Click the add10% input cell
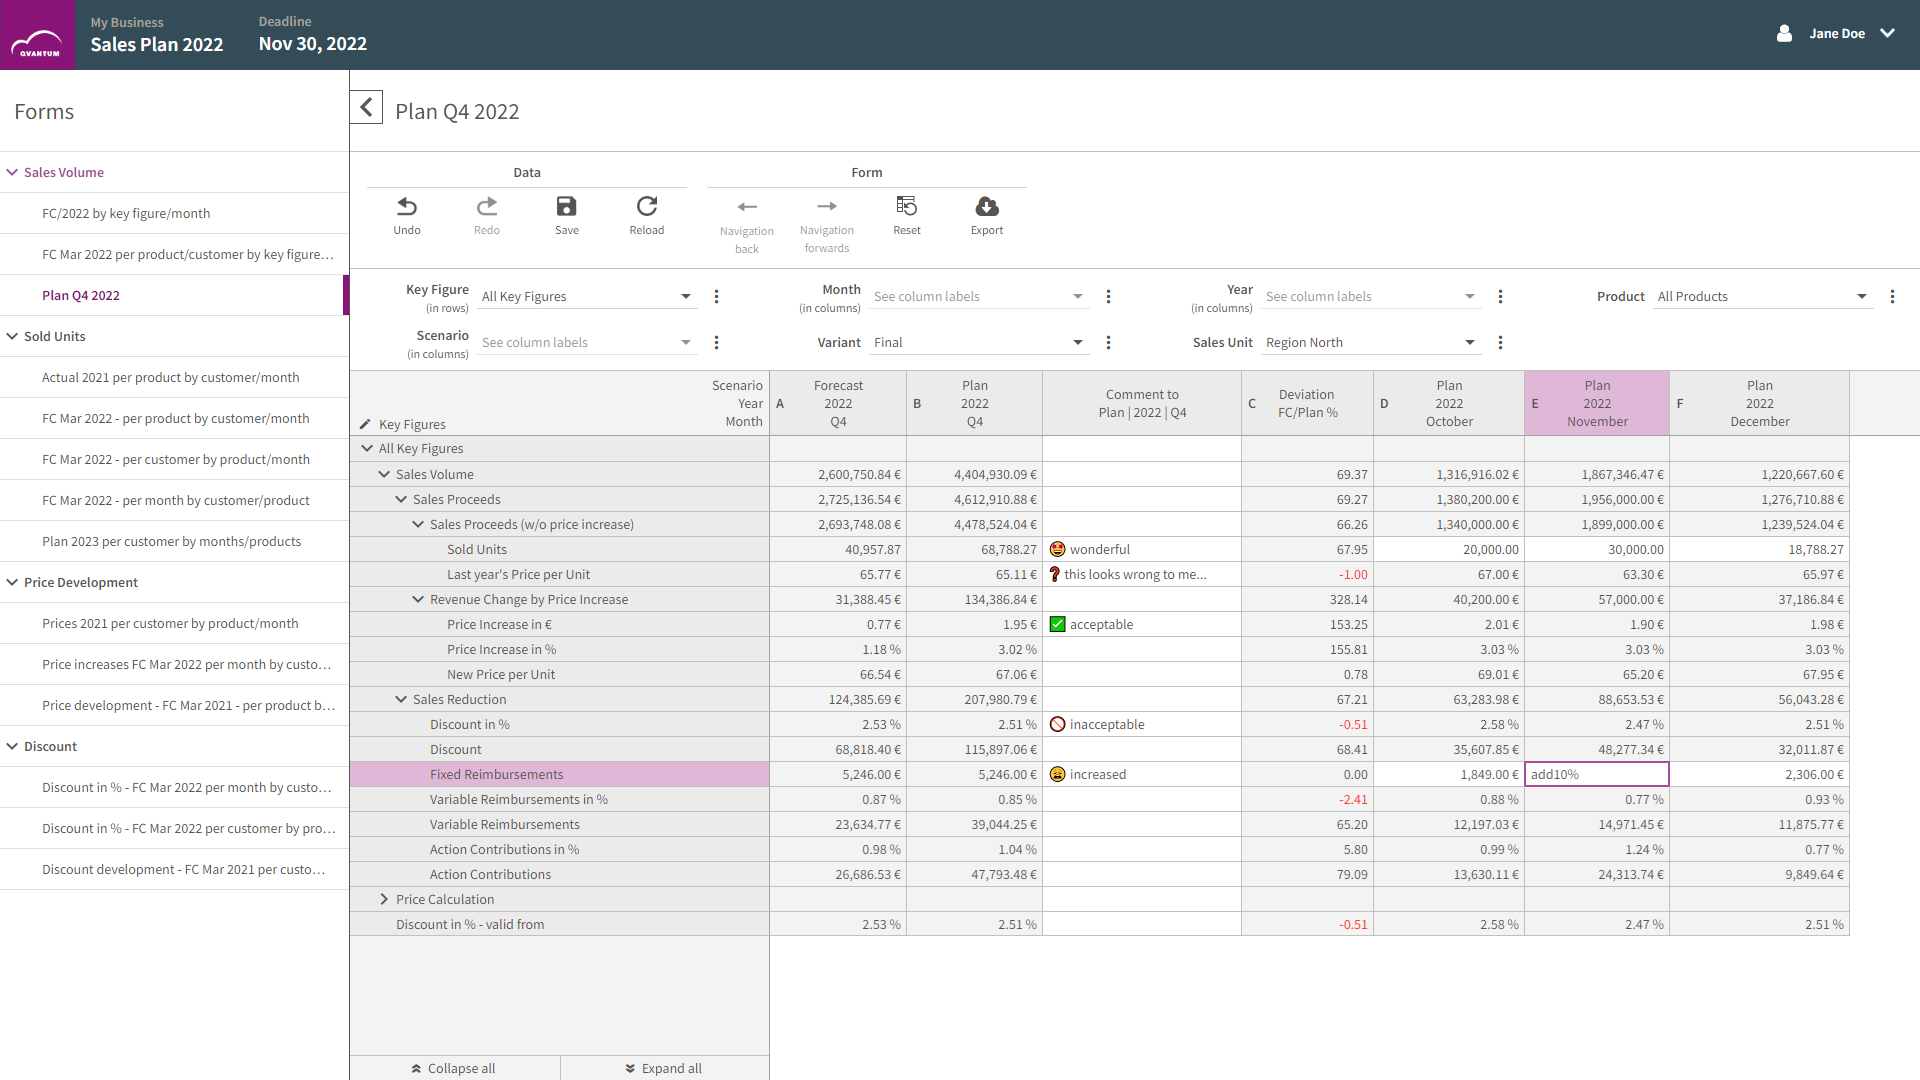1920x1080 pixels. click(x=1596, y=775)
